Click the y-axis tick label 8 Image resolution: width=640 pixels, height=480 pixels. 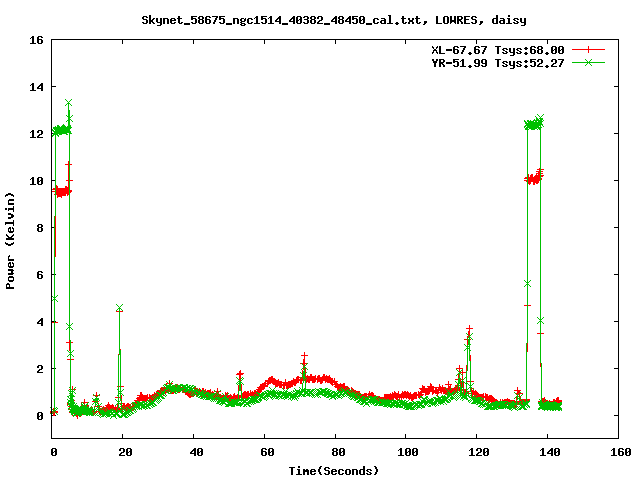tap(40, 228)
